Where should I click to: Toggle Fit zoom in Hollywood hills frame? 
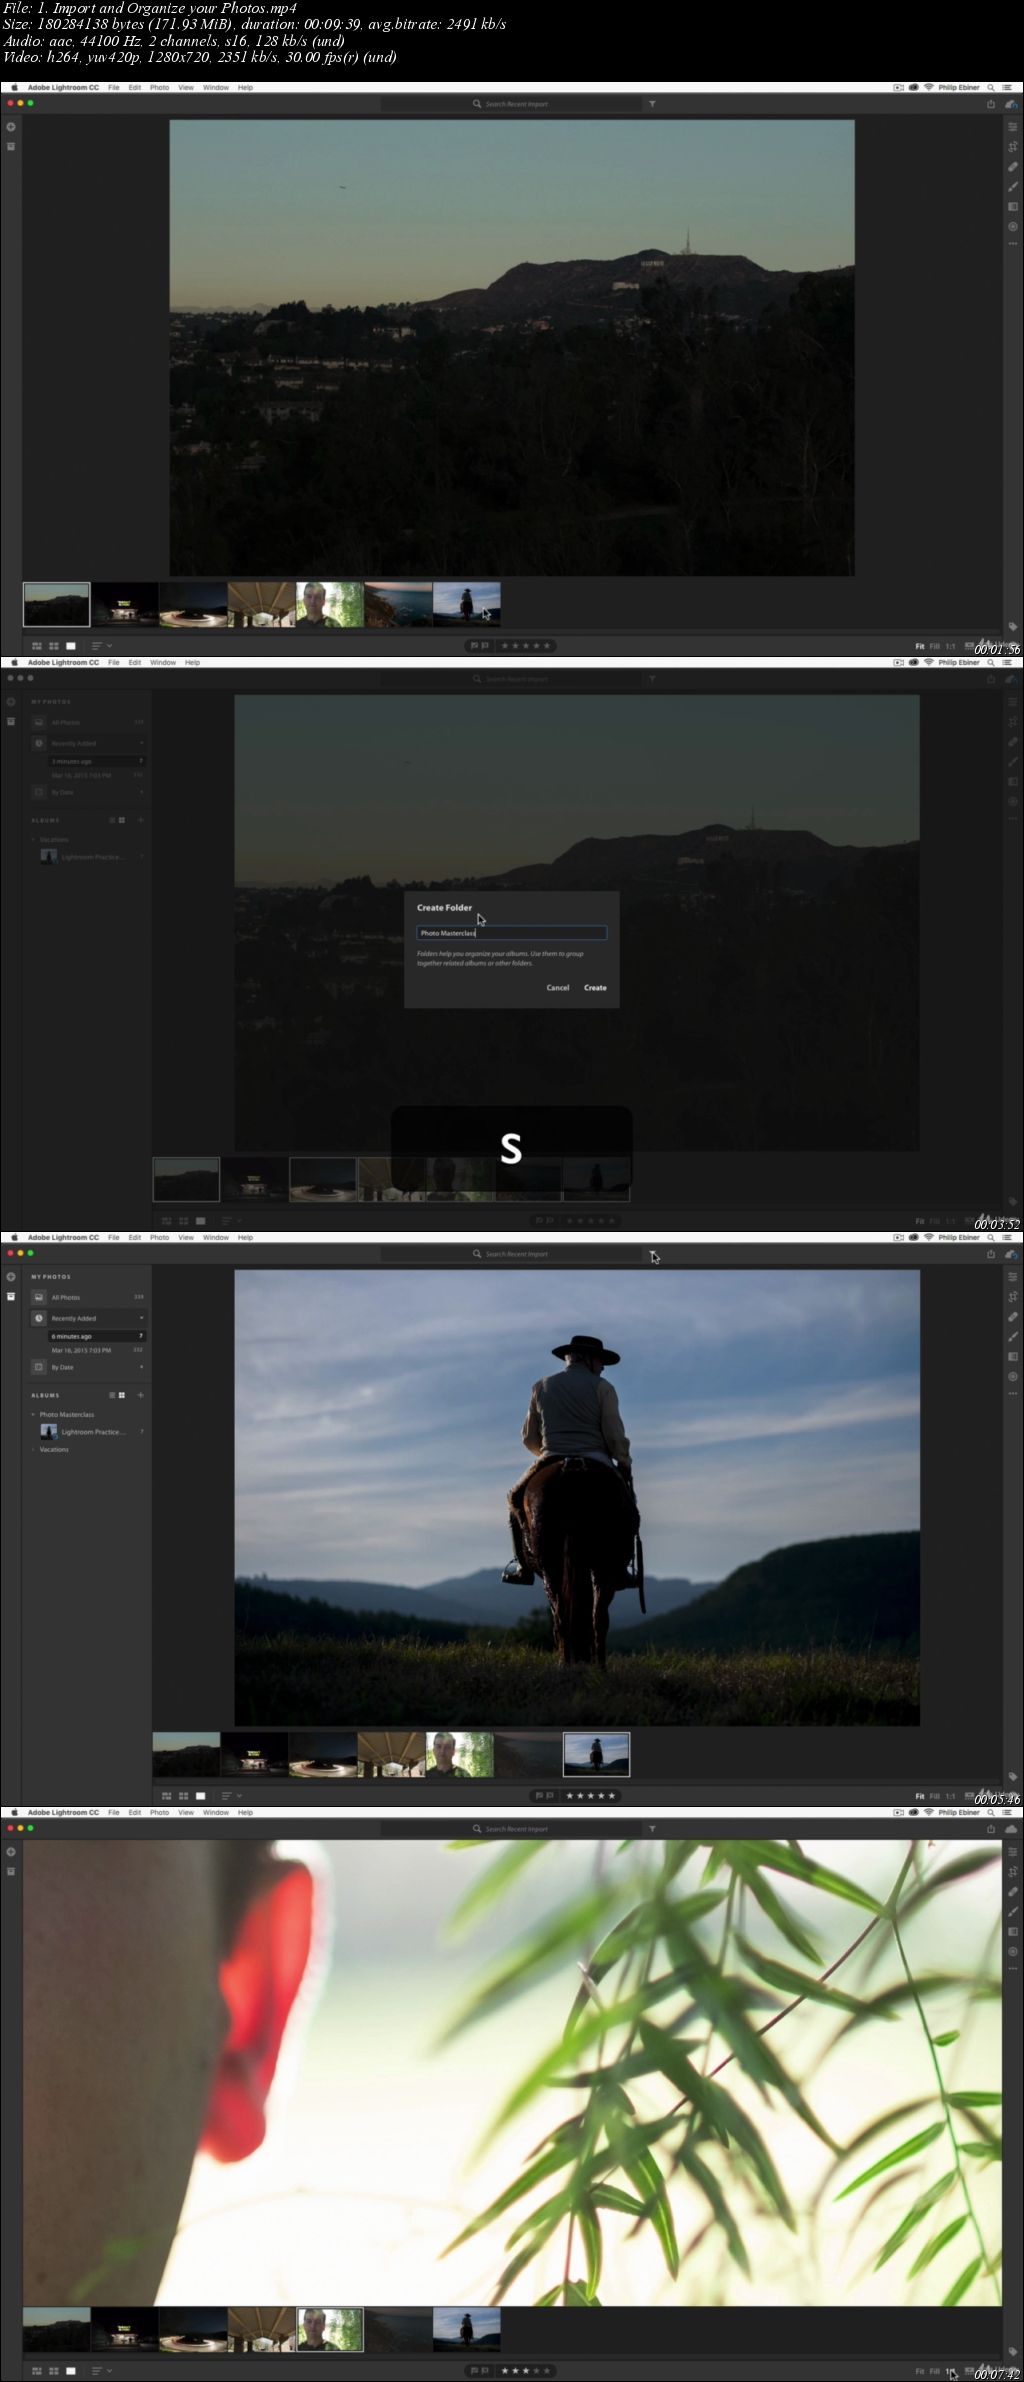pyautogui.click(x=920, y=647)
